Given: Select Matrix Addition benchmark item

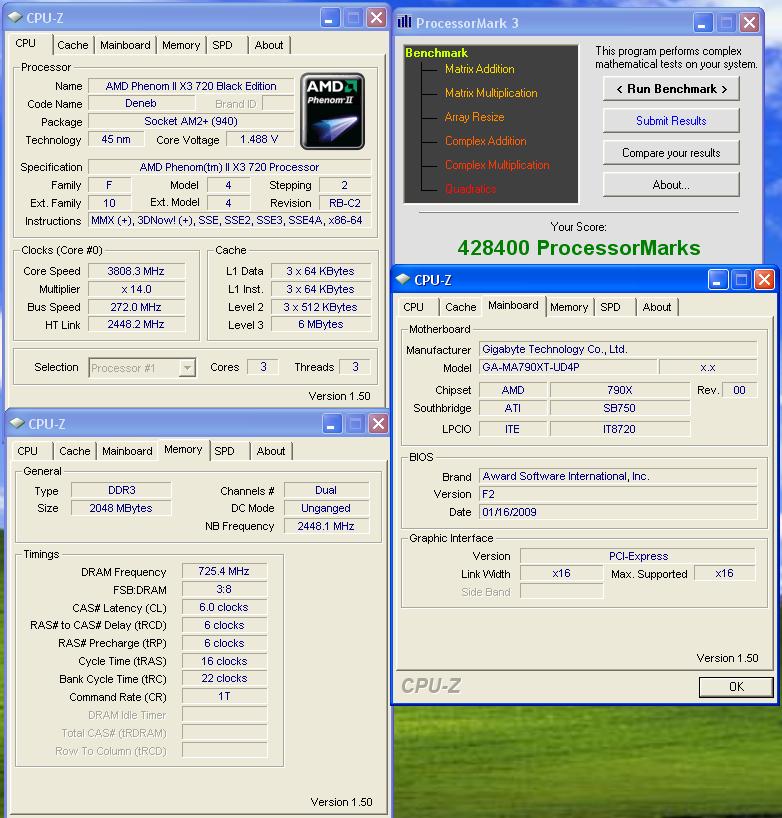Looking at the screenshot, I should [x=479, y=69].
